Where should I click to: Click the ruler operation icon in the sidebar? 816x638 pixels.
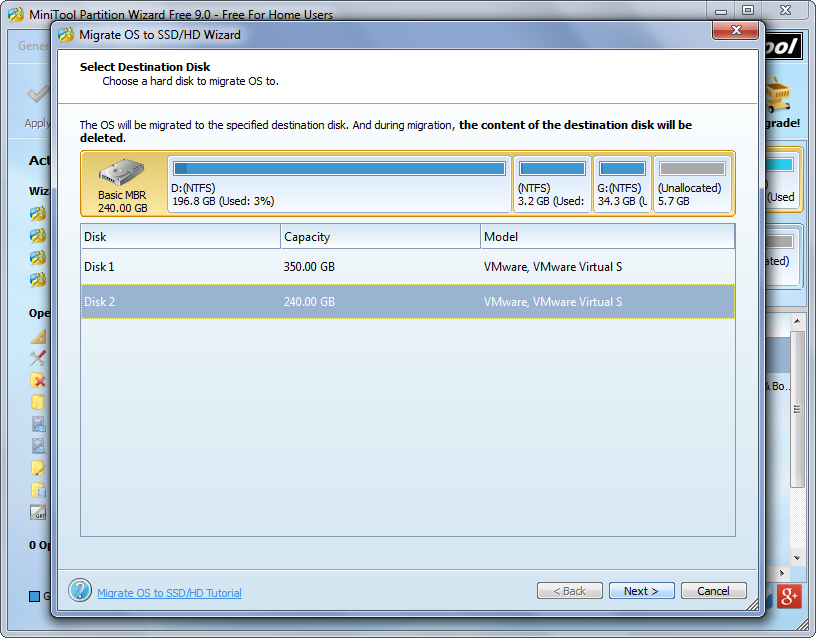pyautogui.click(x=39, y=336)
